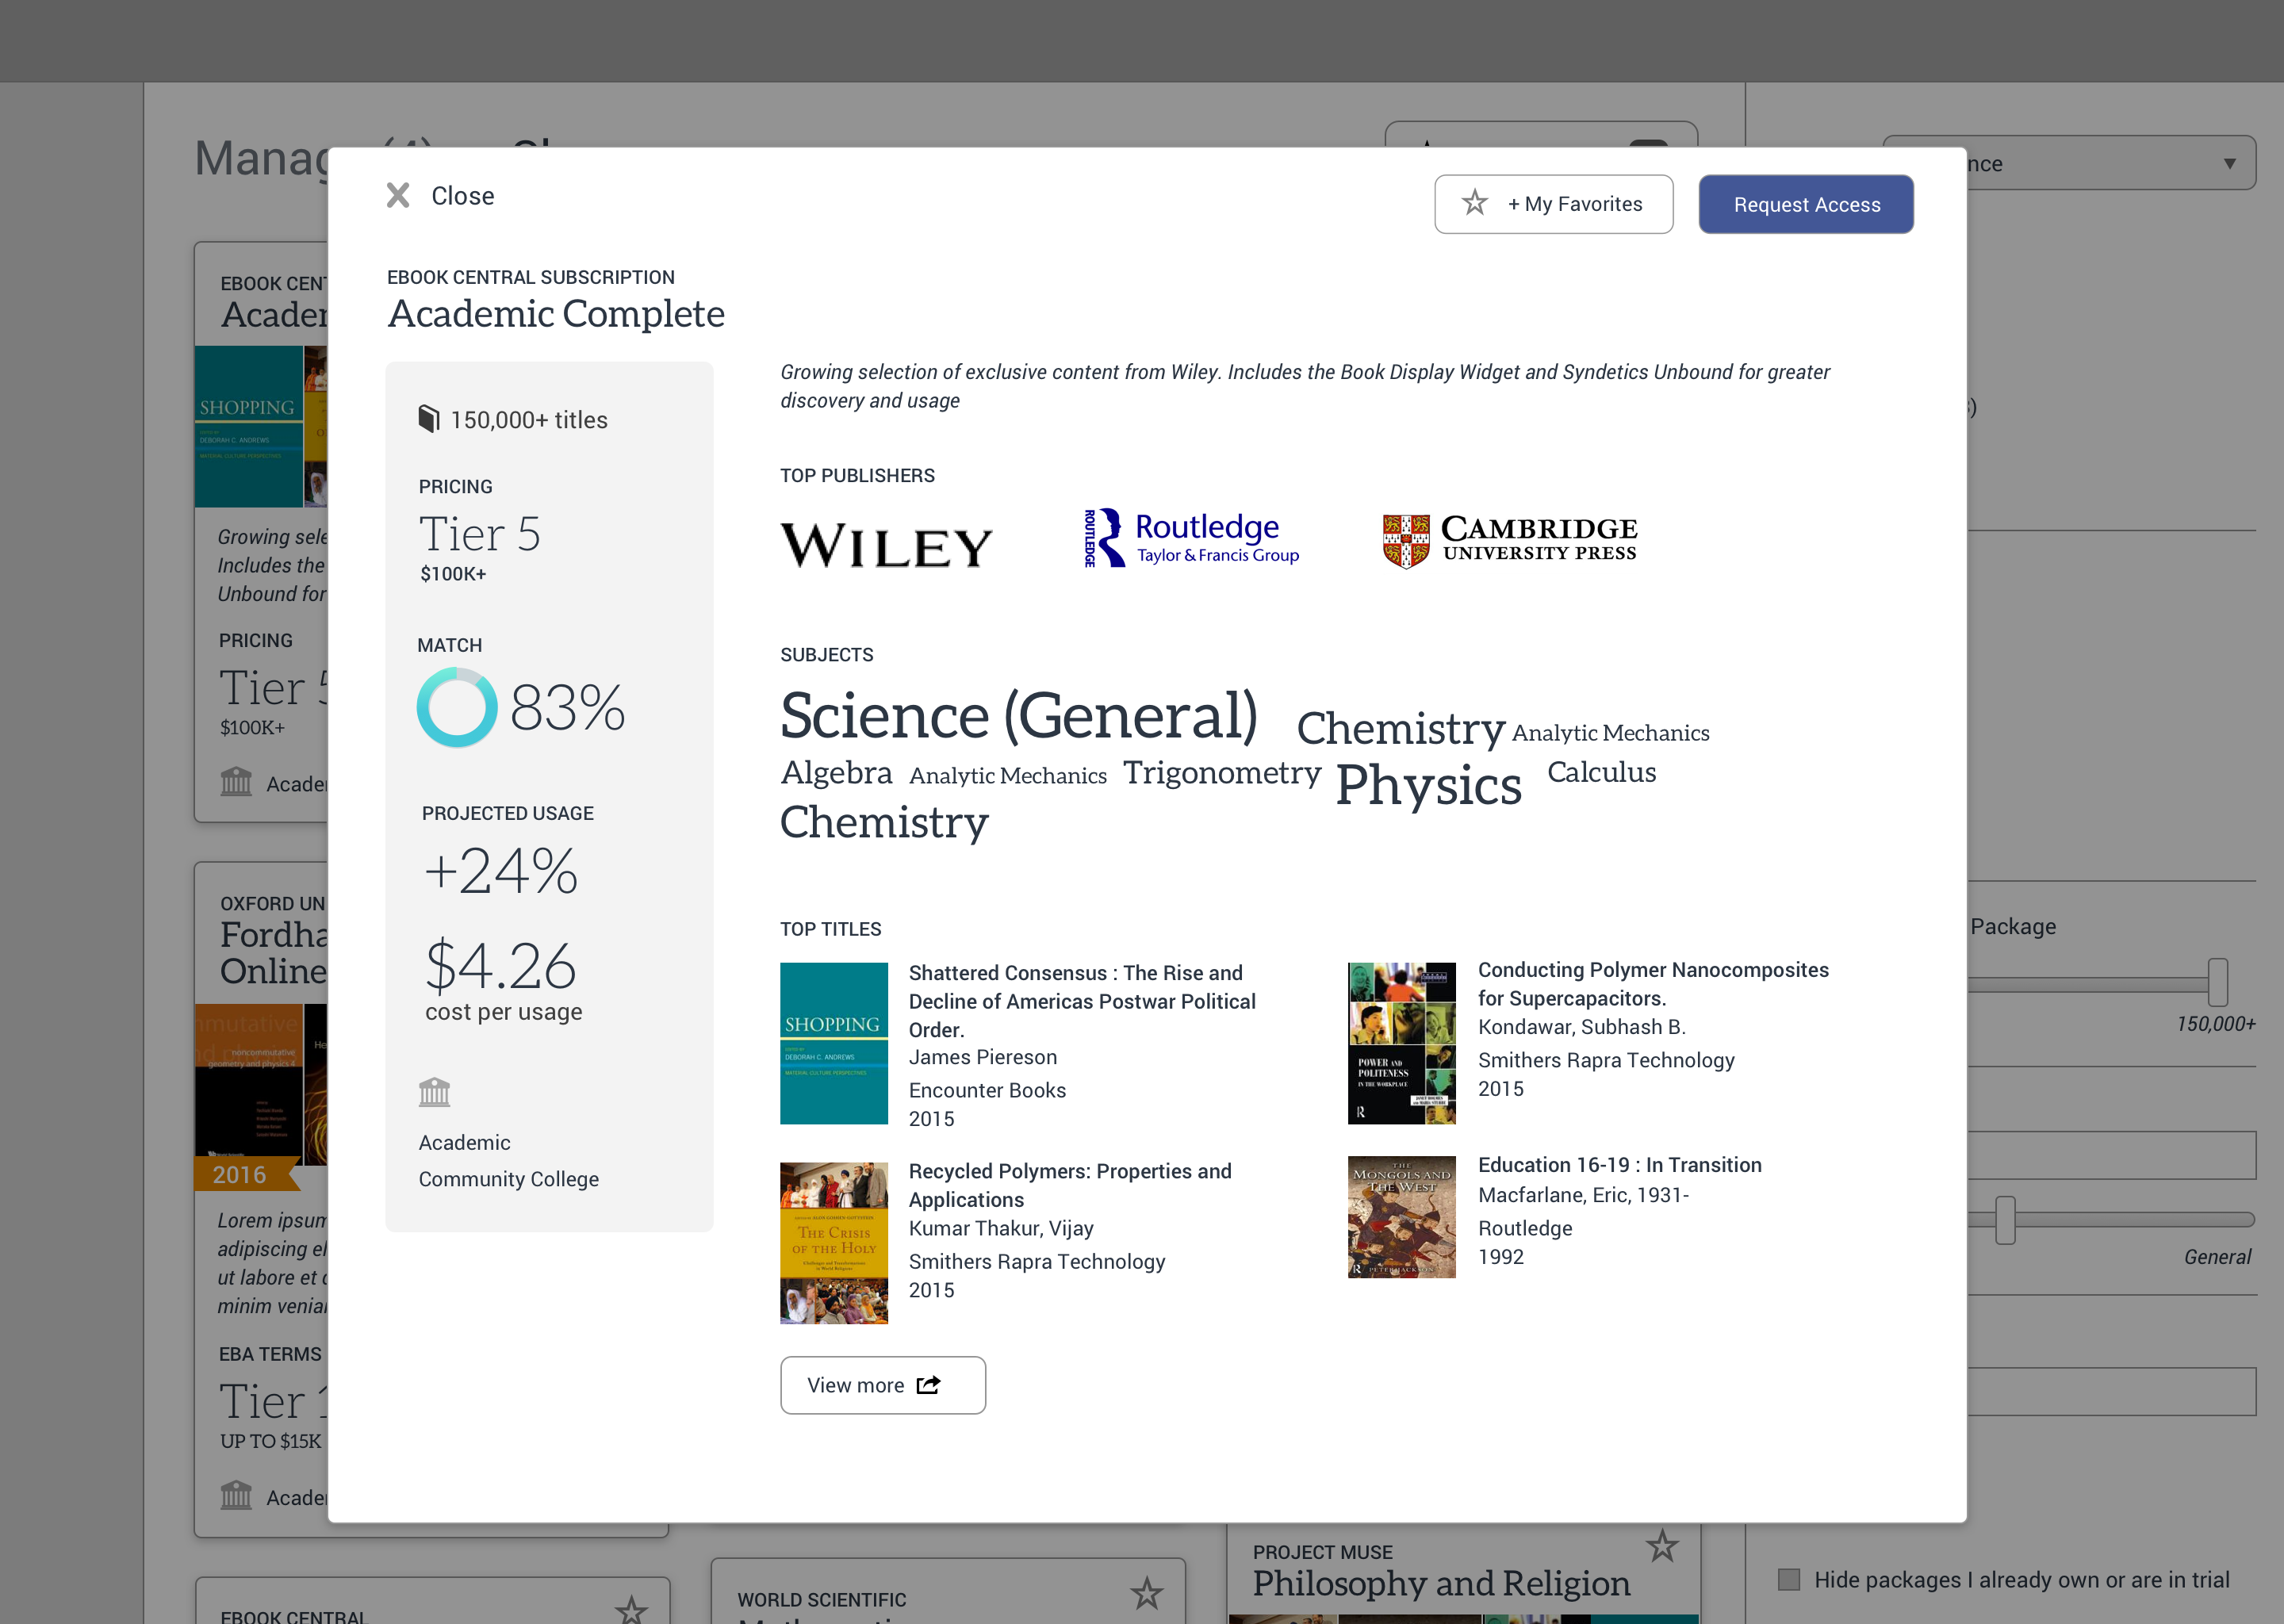Click the +24% projected usage value
The width and height of the screenshot is (2284, 1624).
[x=501, y=870]
